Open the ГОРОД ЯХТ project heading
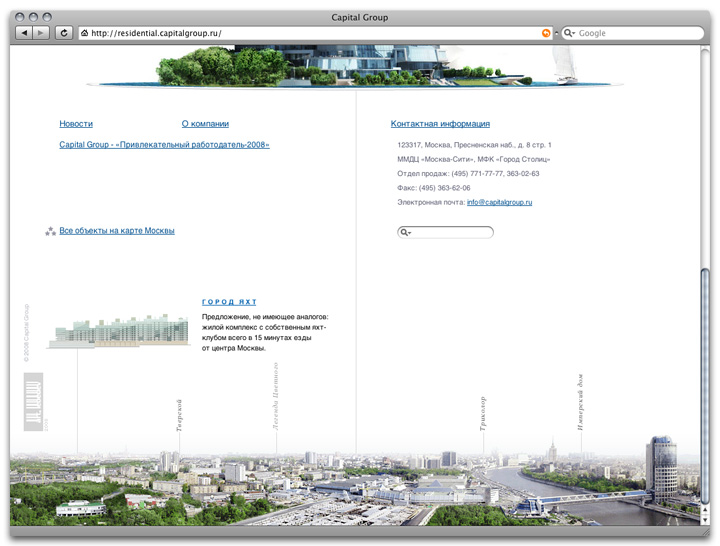The height and width of the screenshot is (546, 720). click(x=229, y=302)
